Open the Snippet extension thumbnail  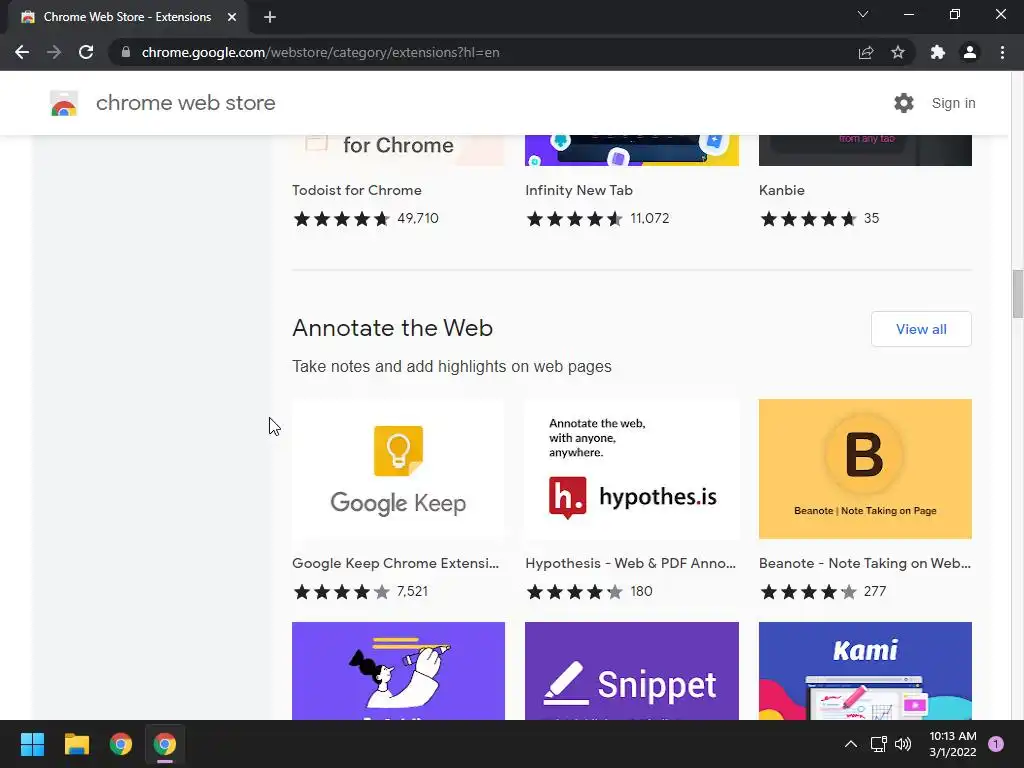632,671
